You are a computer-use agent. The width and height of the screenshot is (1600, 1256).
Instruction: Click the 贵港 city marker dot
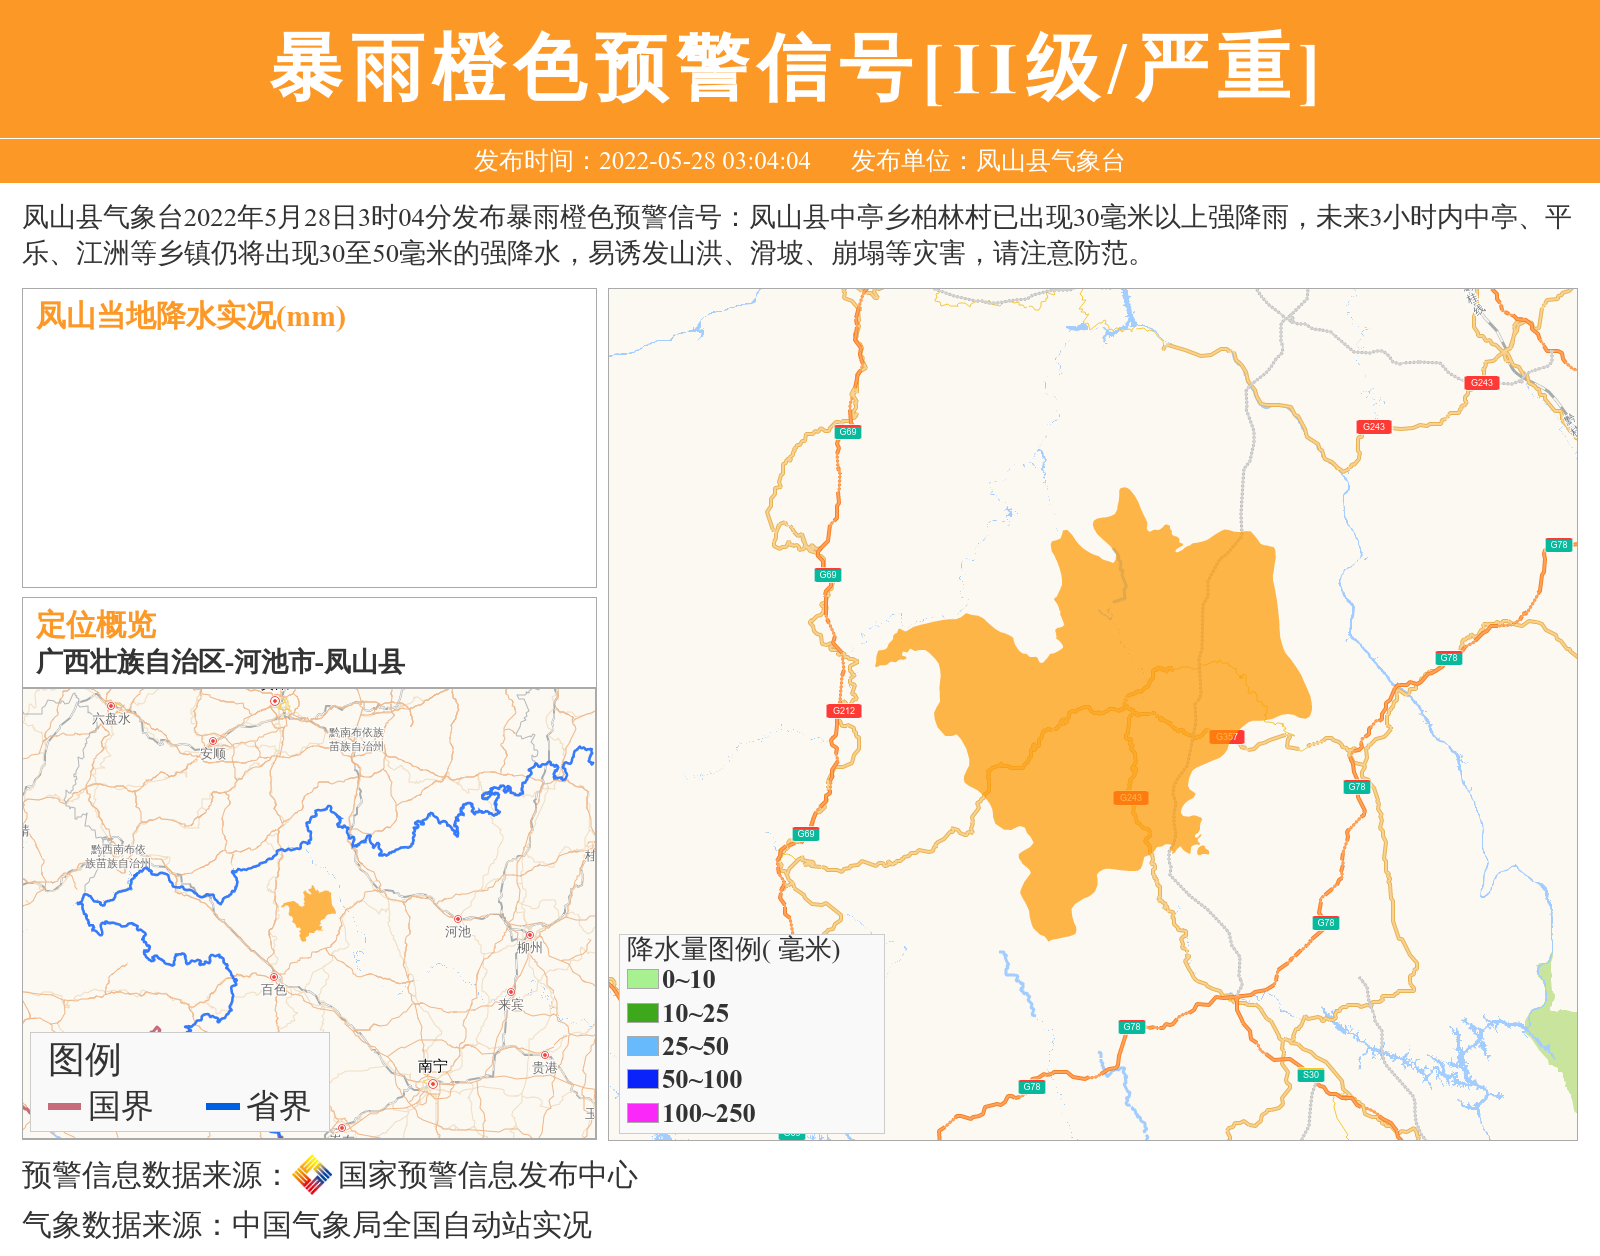coord(545,1055)
